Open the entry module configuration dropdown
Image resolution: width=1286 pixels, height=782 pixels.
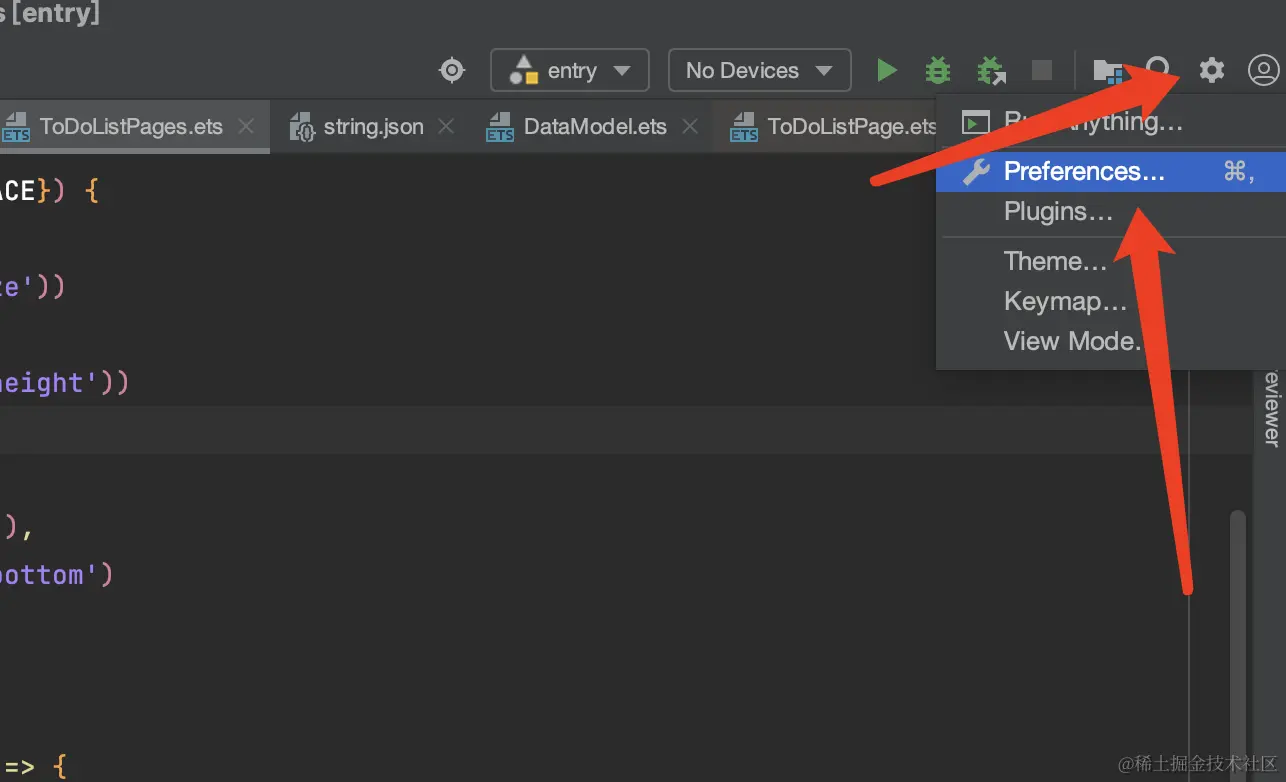[x=570, y=70]
